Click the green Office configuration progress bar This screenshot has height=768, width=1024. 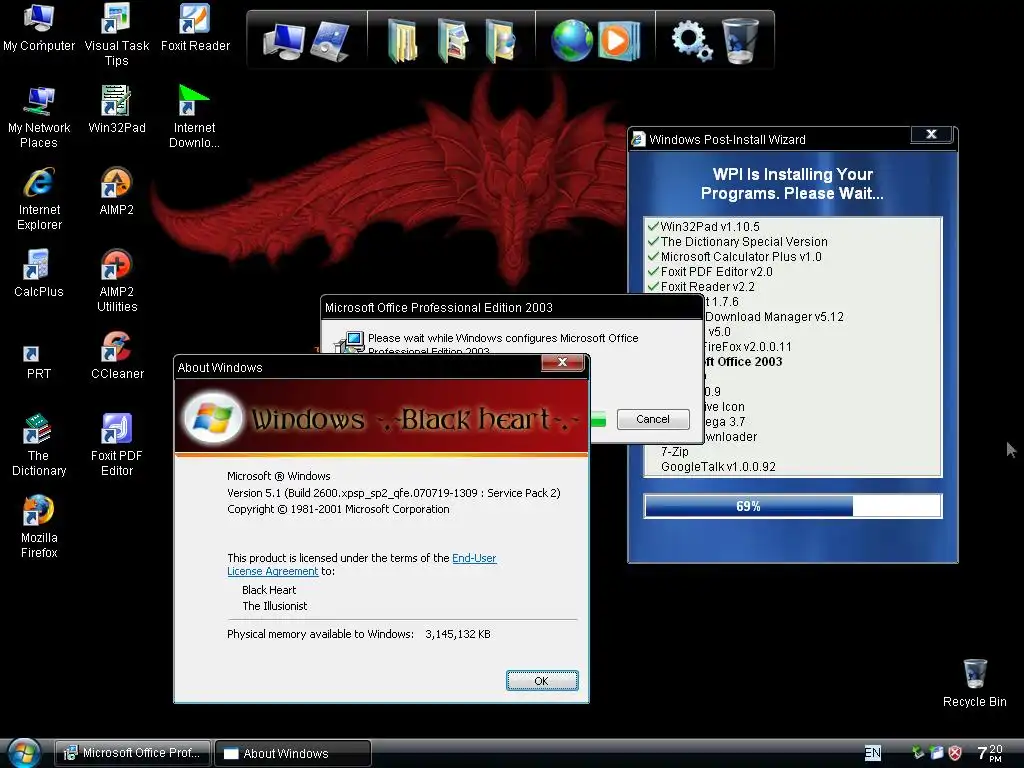[x=598, y=420]
